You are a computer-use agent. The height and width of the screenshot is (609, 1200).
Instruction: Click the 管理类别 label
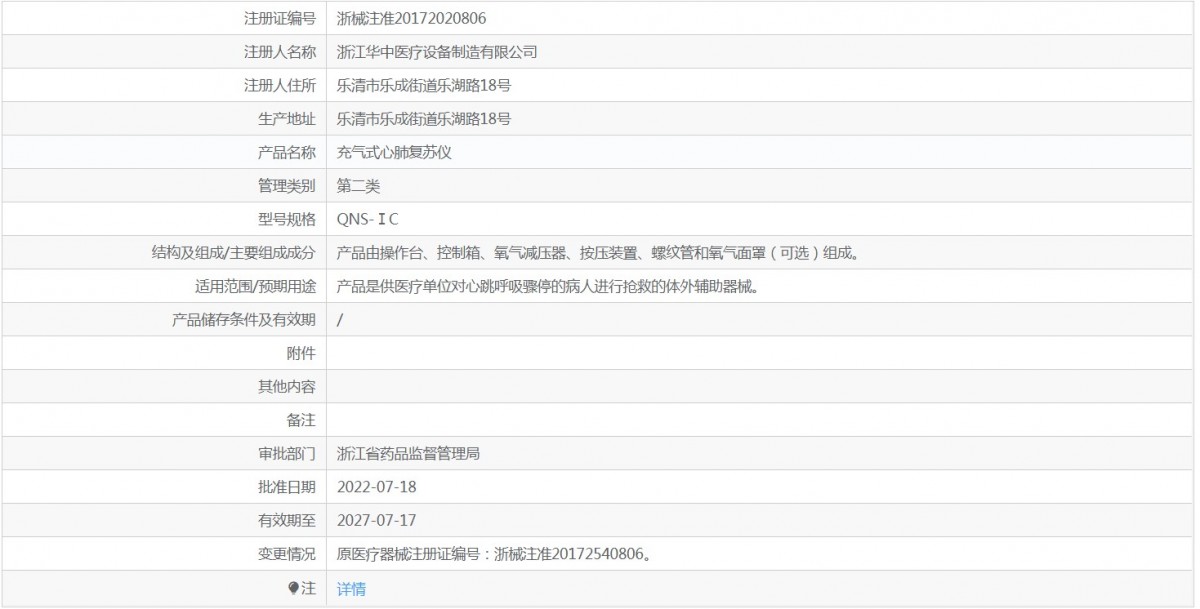[x=287, y=186]
